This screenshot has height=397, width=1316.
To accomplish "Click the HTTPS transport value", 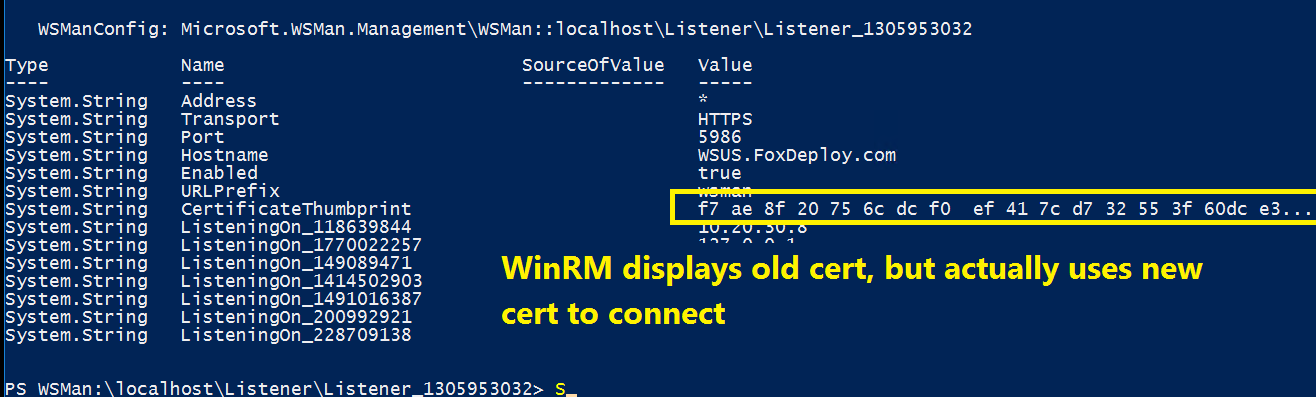I will point(725,119).
